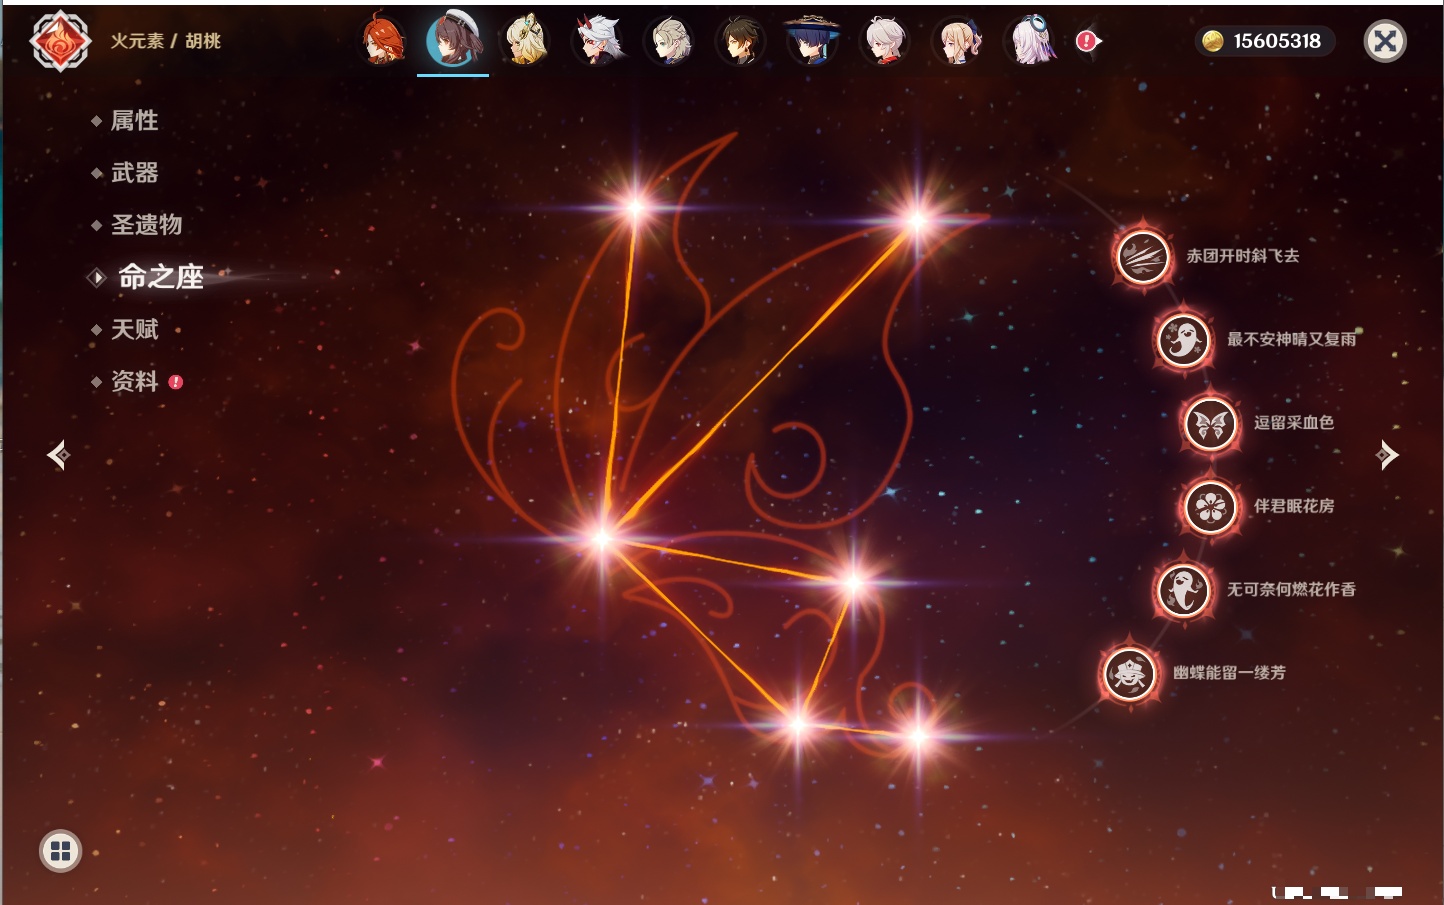Viewport: 1444px width, 905px height.
Task: Go to next character with right arrow
Action: [1386, 455]
